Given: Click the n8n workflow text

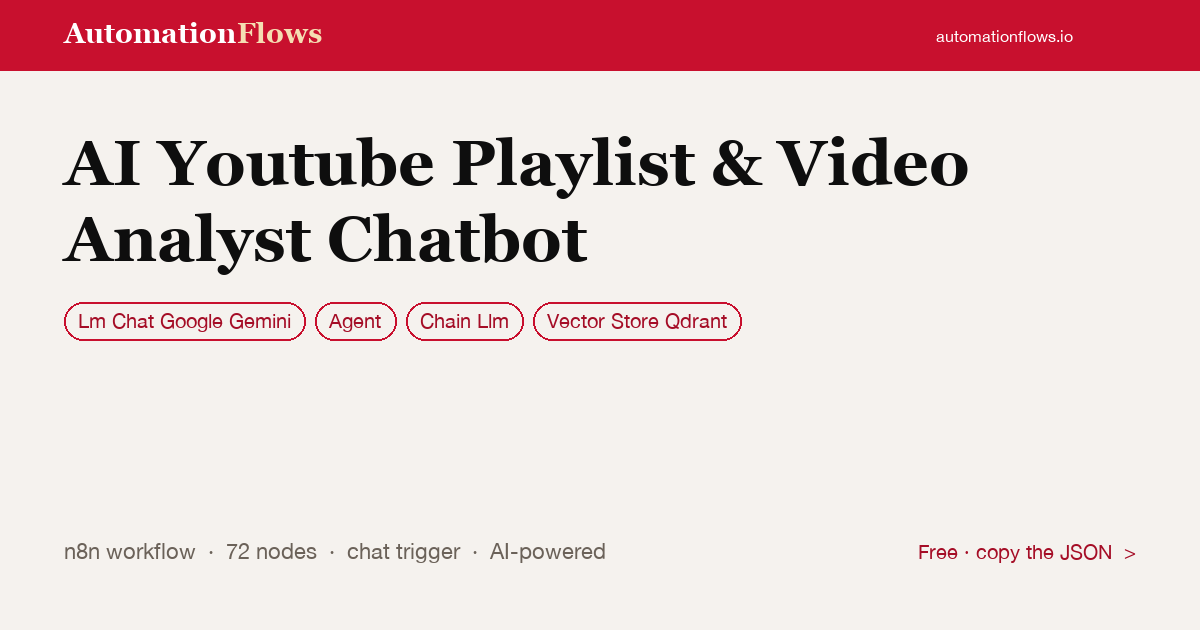Looking at the screenshot, I should [130, 552].
